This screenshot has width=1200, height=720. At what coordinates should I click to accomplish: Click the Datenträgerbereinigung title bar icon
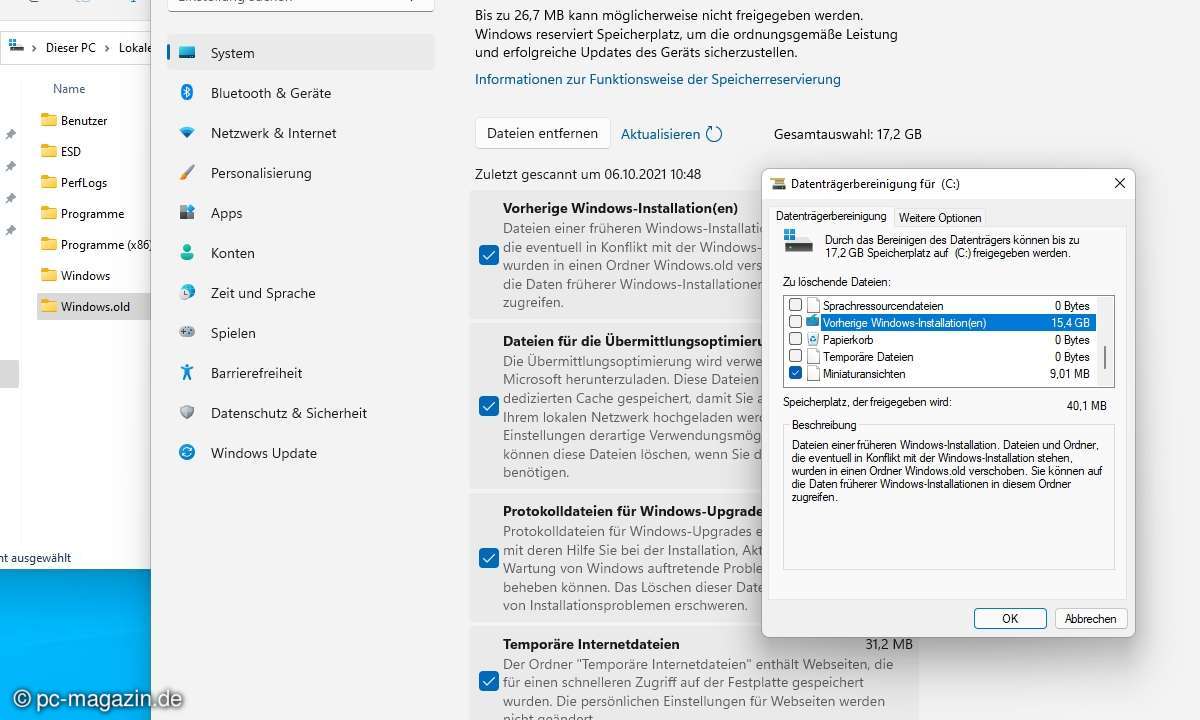tap(778, 184)
